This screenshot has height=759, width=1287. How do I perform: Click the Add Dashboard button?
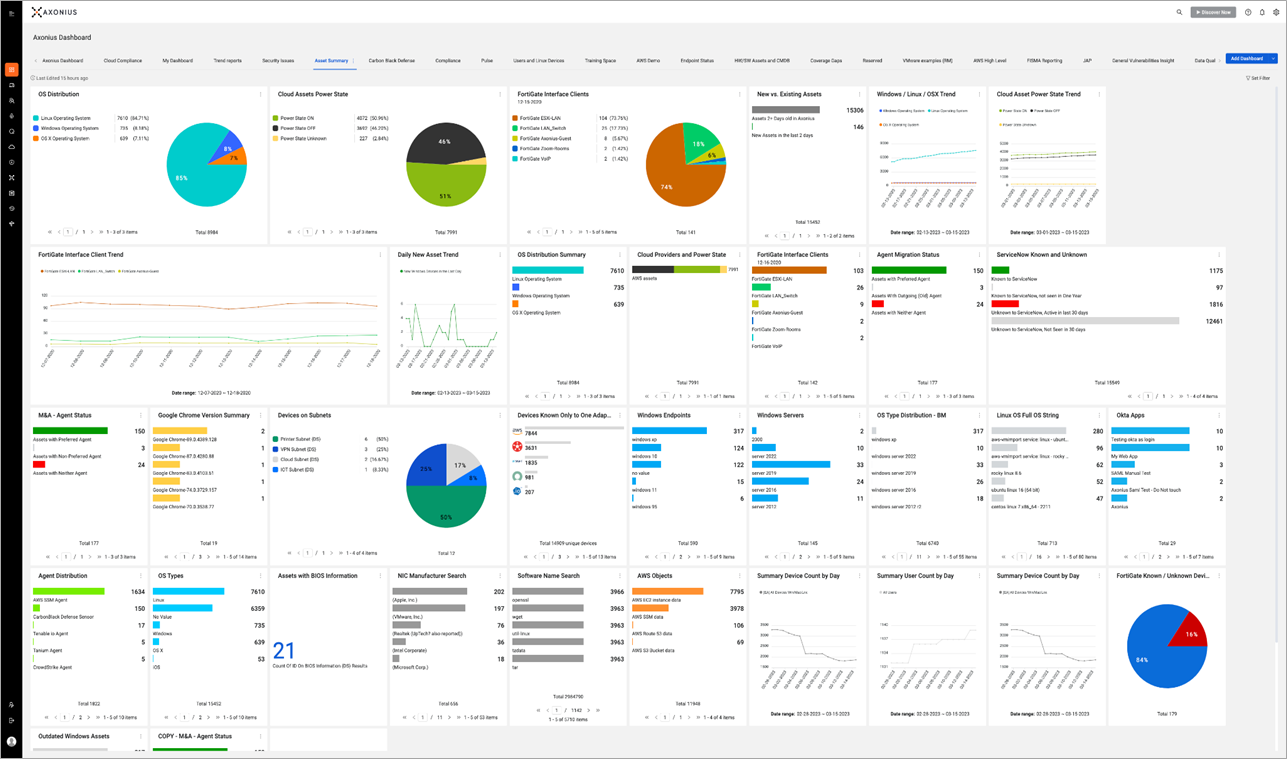pyautogui.click(x=1247, y=59)
